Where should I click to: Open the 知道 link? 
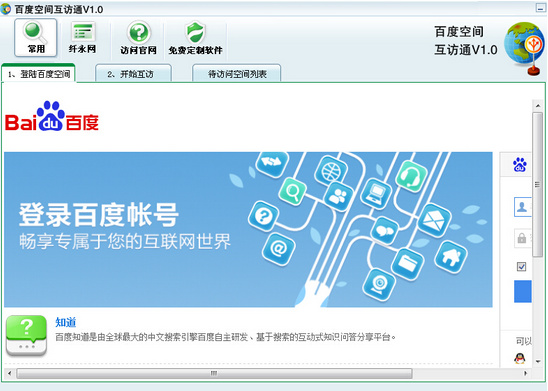tap(66, 322)
